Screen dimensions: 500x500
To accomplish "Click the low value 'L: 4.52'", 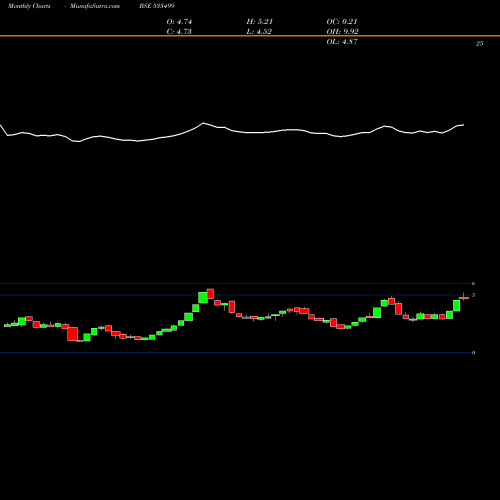I will point(259,32).
